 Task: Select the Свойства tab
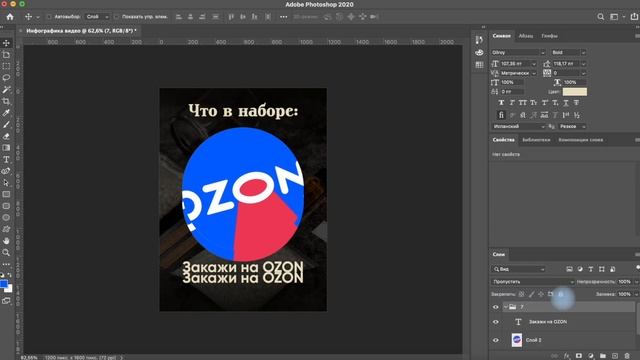503,140
